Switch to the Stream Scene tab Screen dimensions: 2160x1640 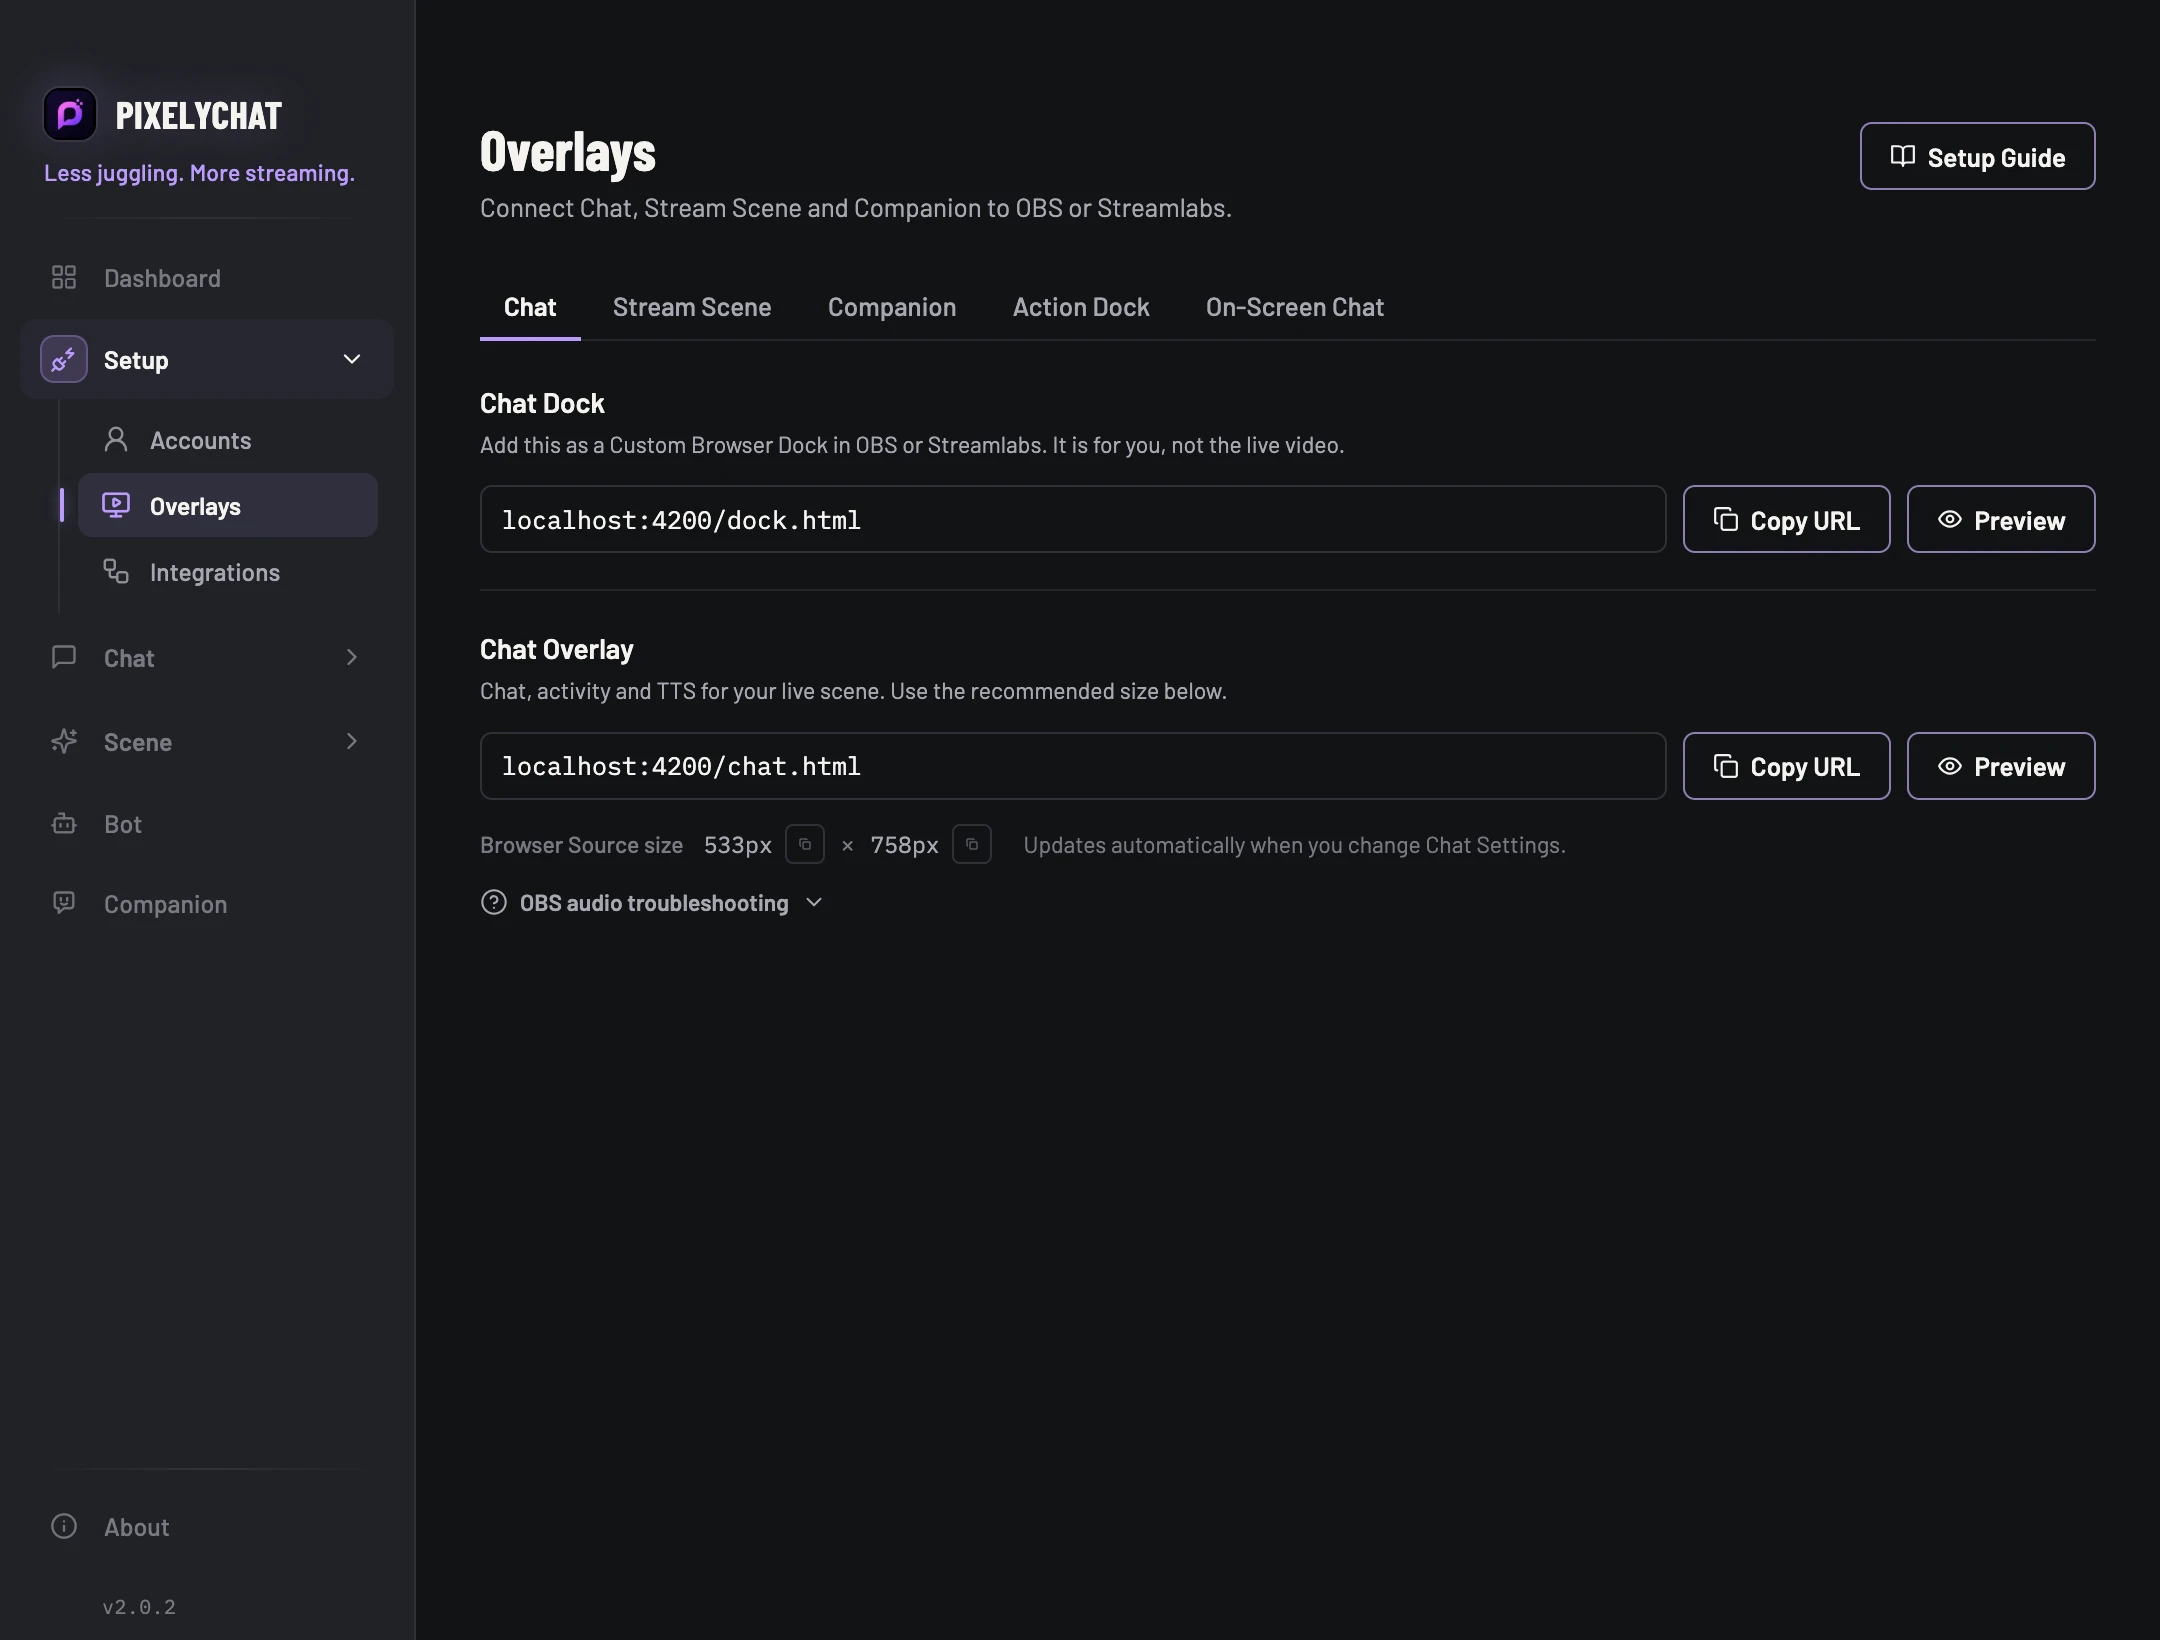click(x=692, y=307)
